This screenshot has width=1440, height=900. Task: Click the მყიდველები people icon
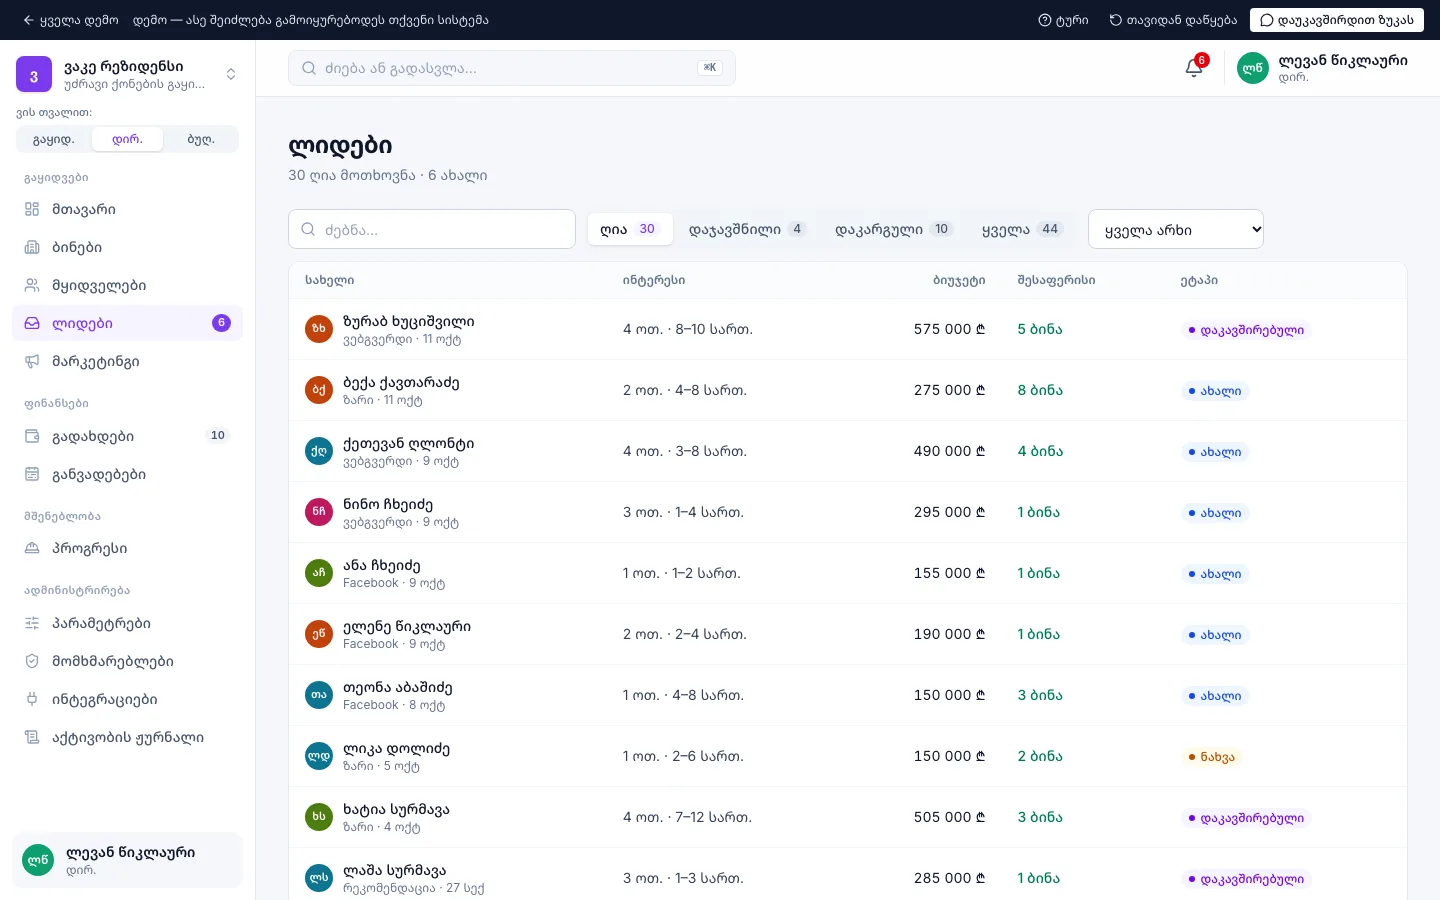[x=32, y=285]
